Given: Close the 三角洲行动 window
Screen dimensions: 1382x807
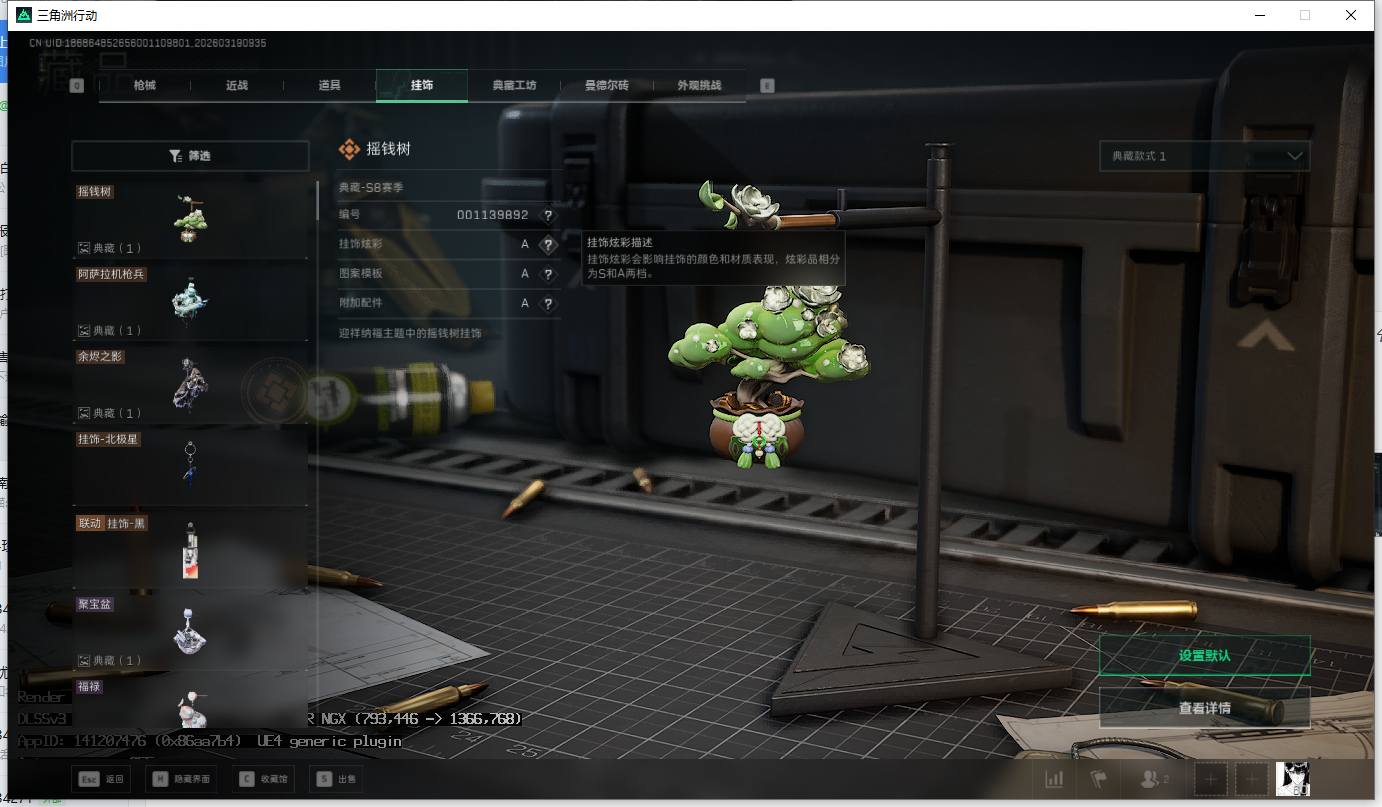Looking at the screenshot, I should [1351, 15].
